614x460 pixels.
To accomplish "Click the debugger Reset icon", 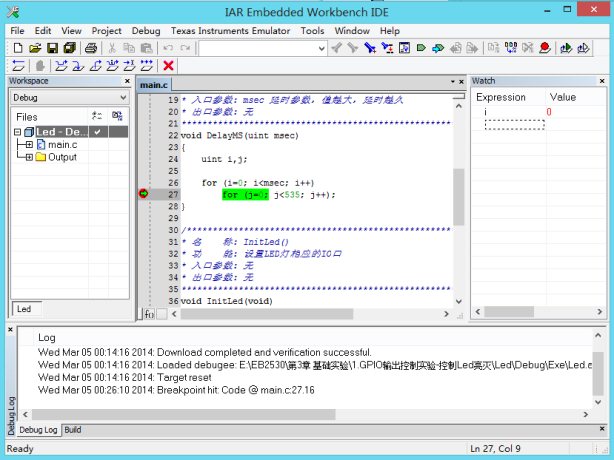I will (x=18, y=65).
